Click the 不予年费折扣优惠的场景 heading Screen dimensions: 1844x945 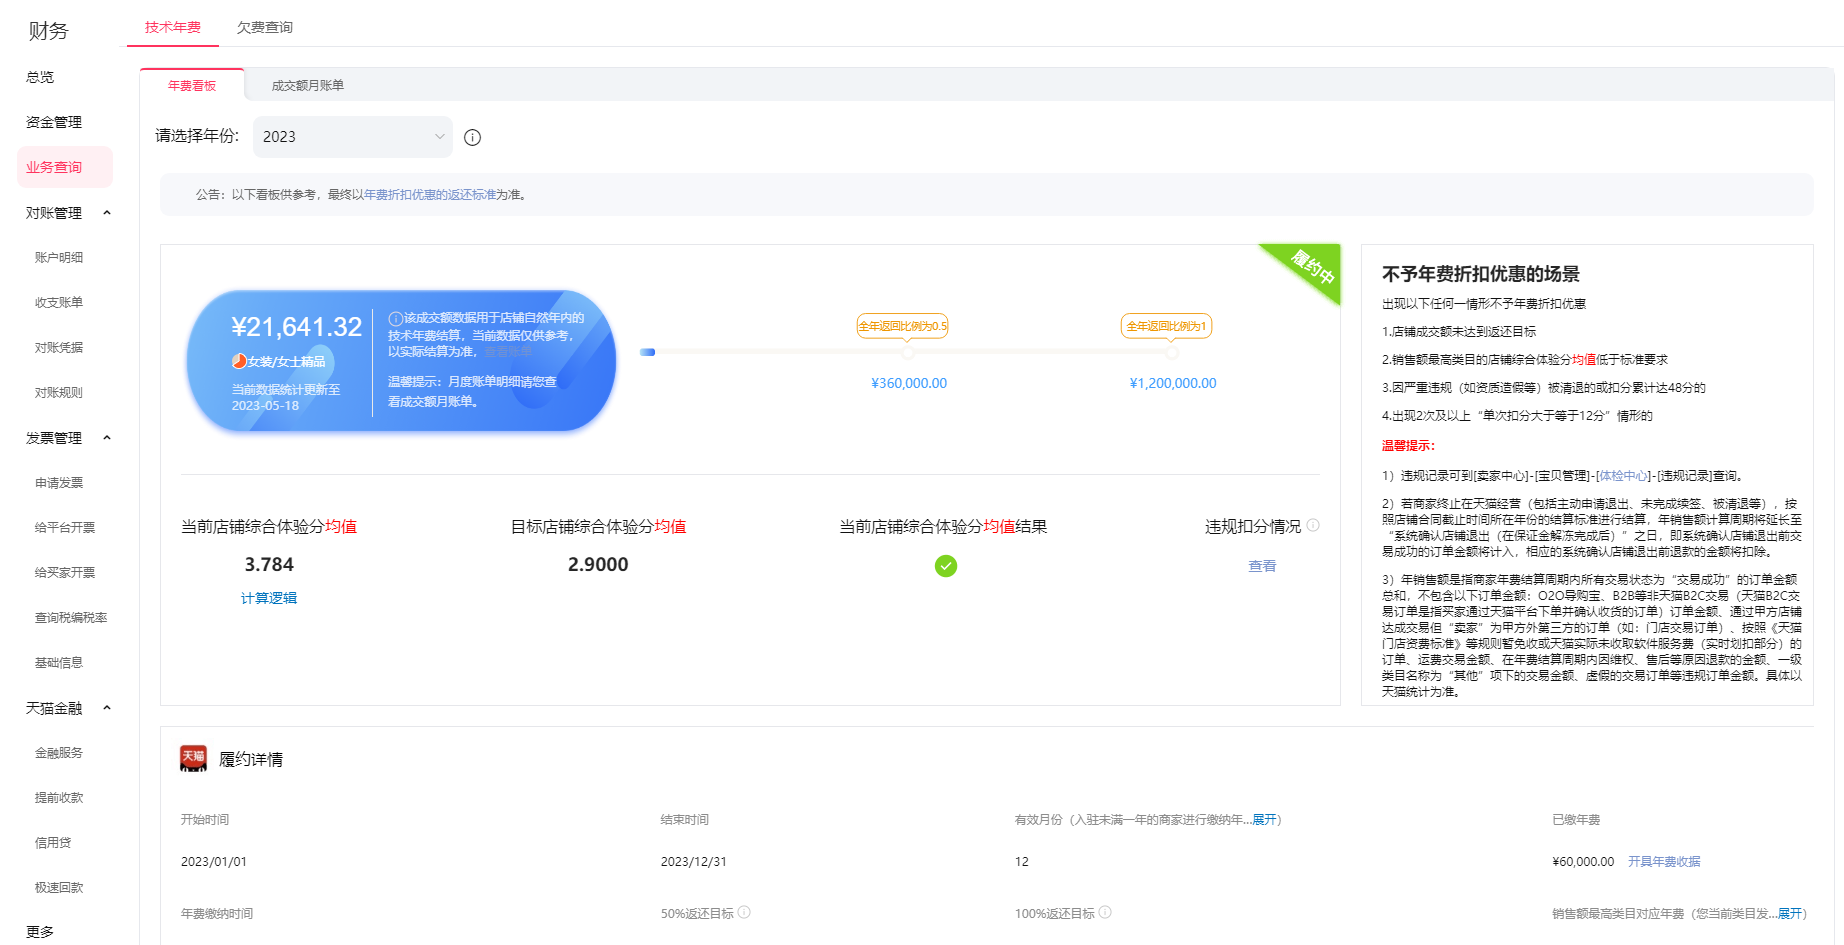point(1481,273)
